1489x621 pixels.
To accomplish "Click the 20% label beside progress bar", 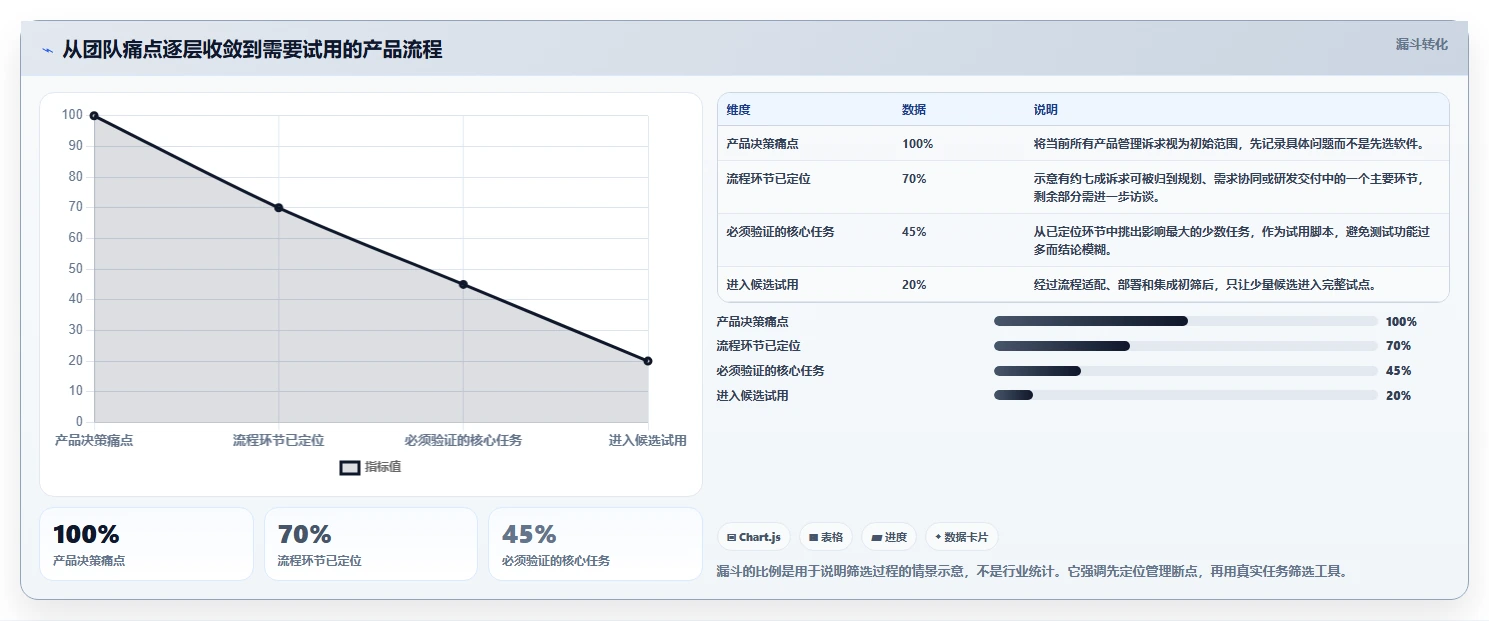I will coord(1399,396).
